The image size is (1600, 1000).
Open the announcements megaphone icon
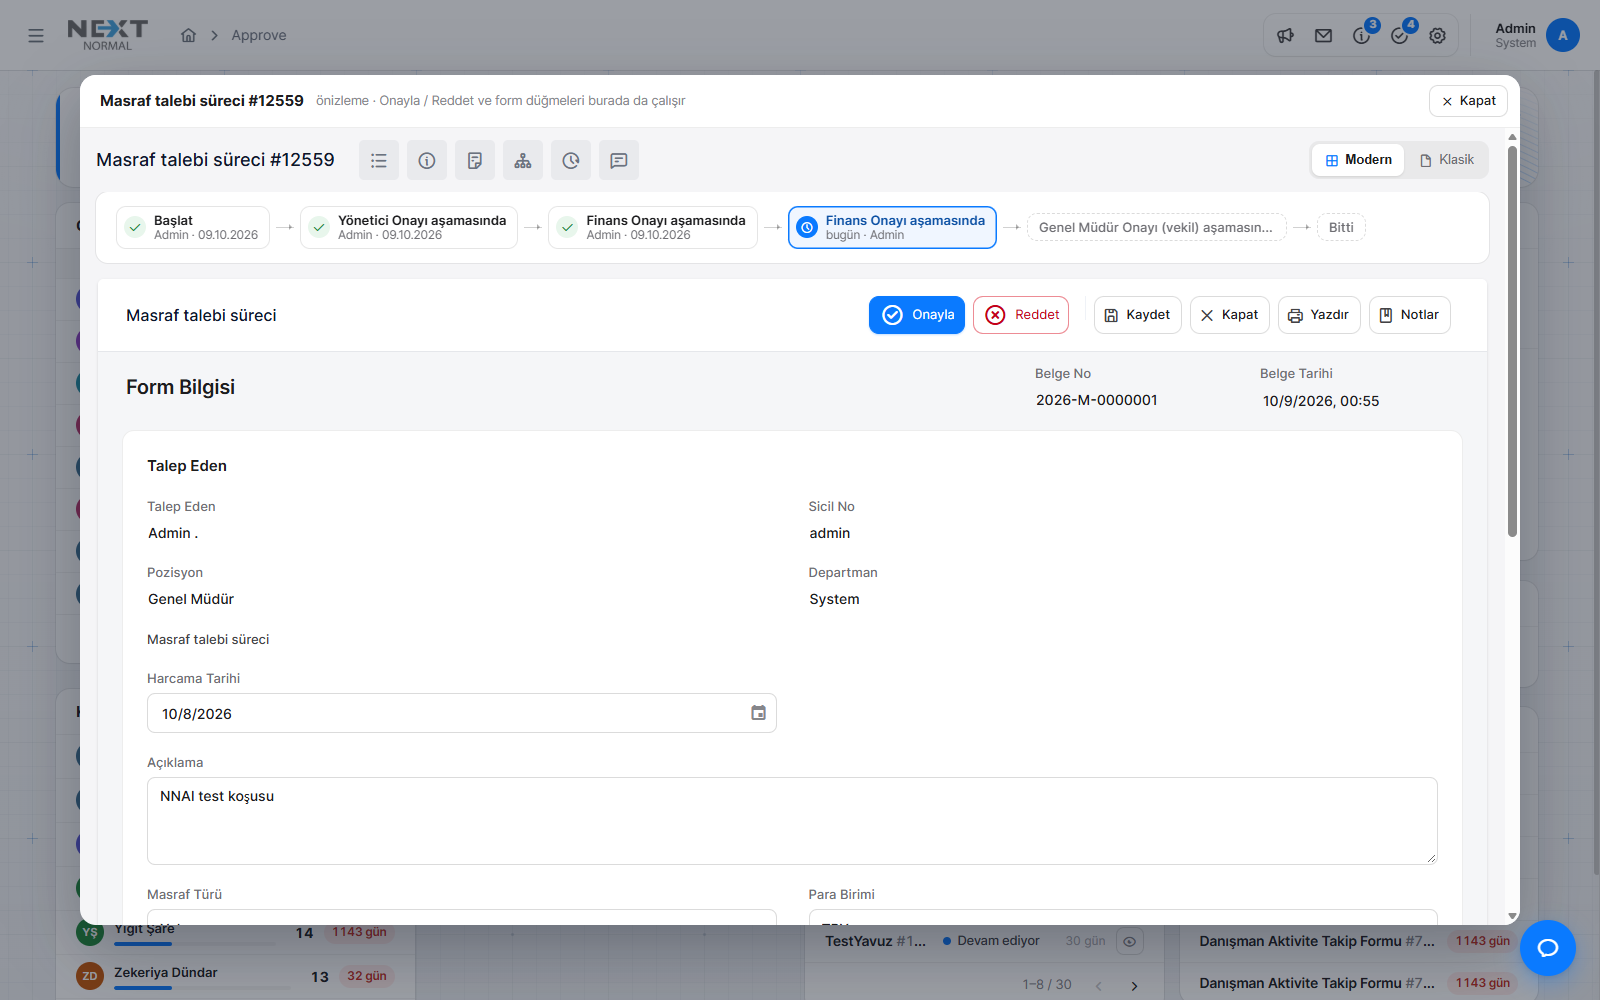tap(1286, 36)
